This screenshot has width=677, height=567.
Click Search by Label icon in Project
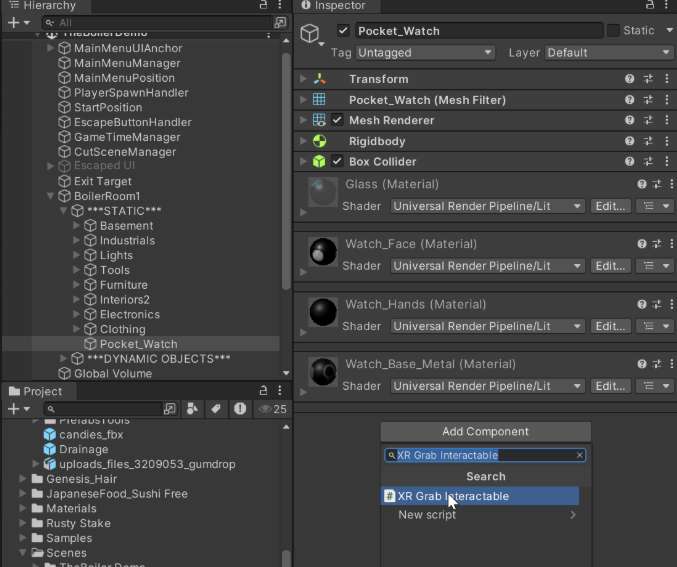(215, 409)
